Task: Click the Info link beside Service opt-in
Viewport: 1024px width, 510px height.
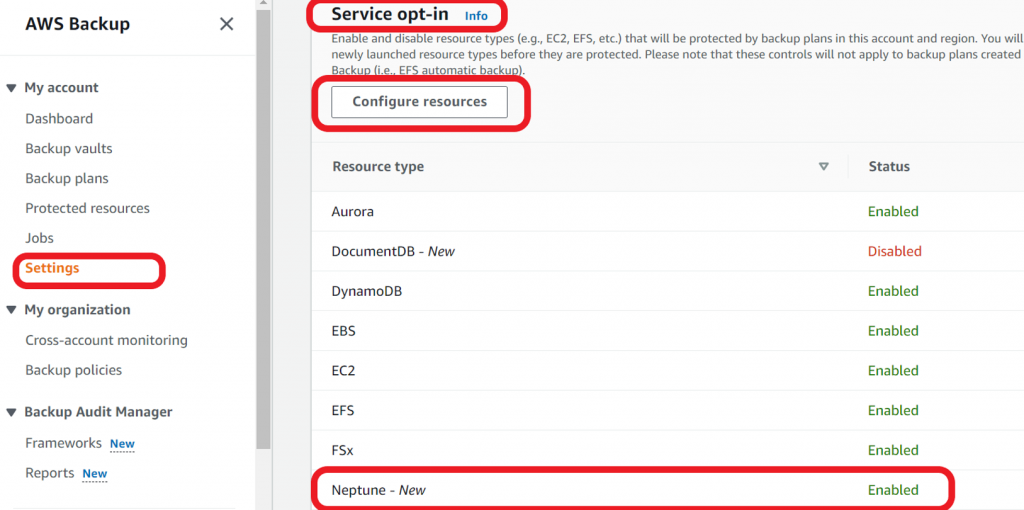Action: pos(476,16)
